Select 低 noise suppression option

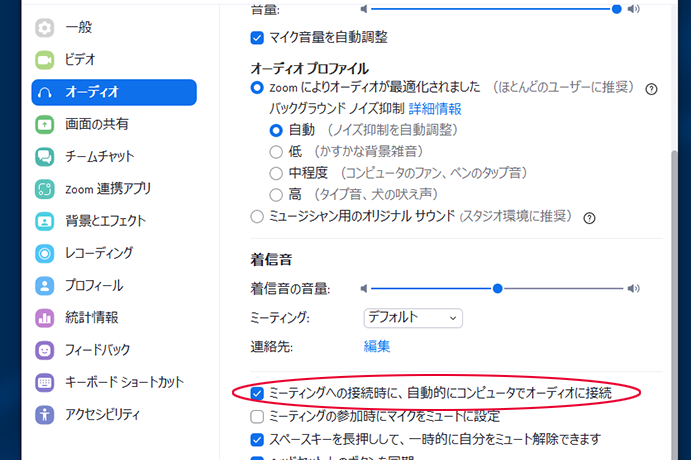pos(276,152)
